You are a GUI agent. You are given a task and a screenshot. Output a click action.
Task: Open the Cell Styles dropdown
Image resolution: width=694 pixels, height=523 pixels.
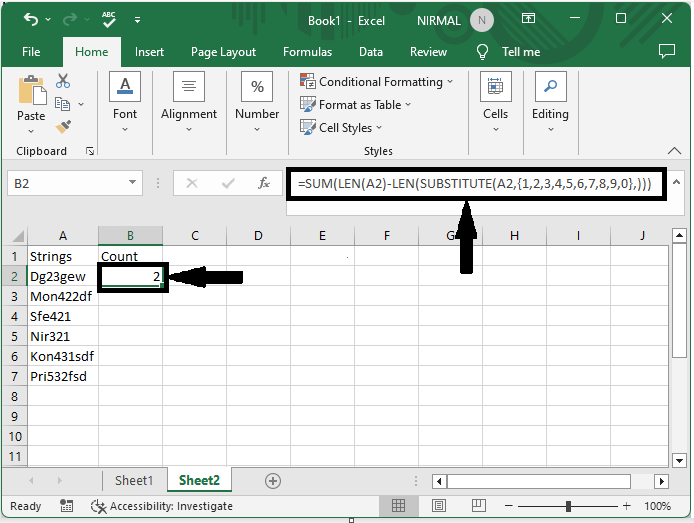[341, 127]
